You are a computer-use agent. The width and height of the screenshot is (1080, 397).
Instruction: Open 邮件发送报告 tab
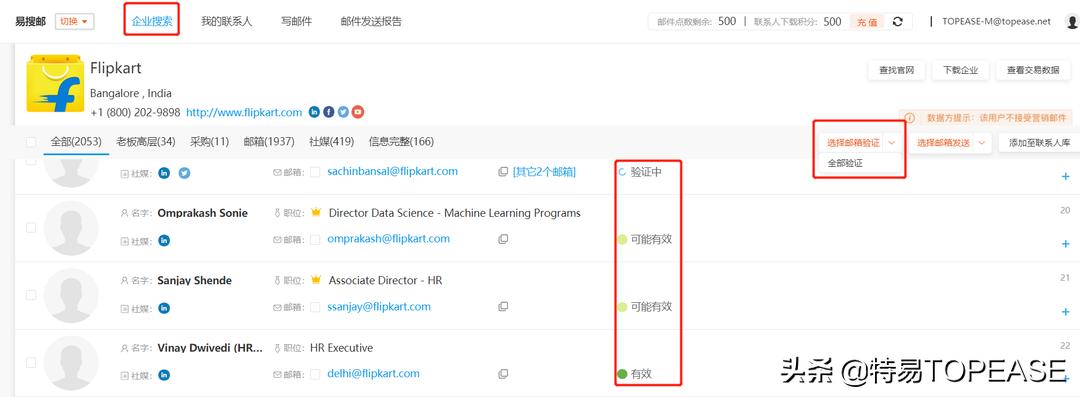(371, 21)
